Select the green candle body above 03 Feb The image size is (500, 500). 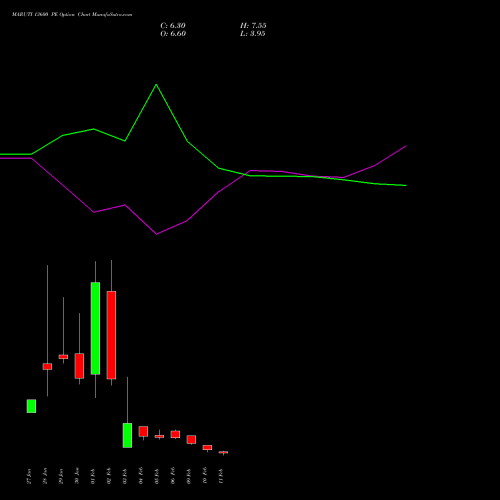[127, 435]
